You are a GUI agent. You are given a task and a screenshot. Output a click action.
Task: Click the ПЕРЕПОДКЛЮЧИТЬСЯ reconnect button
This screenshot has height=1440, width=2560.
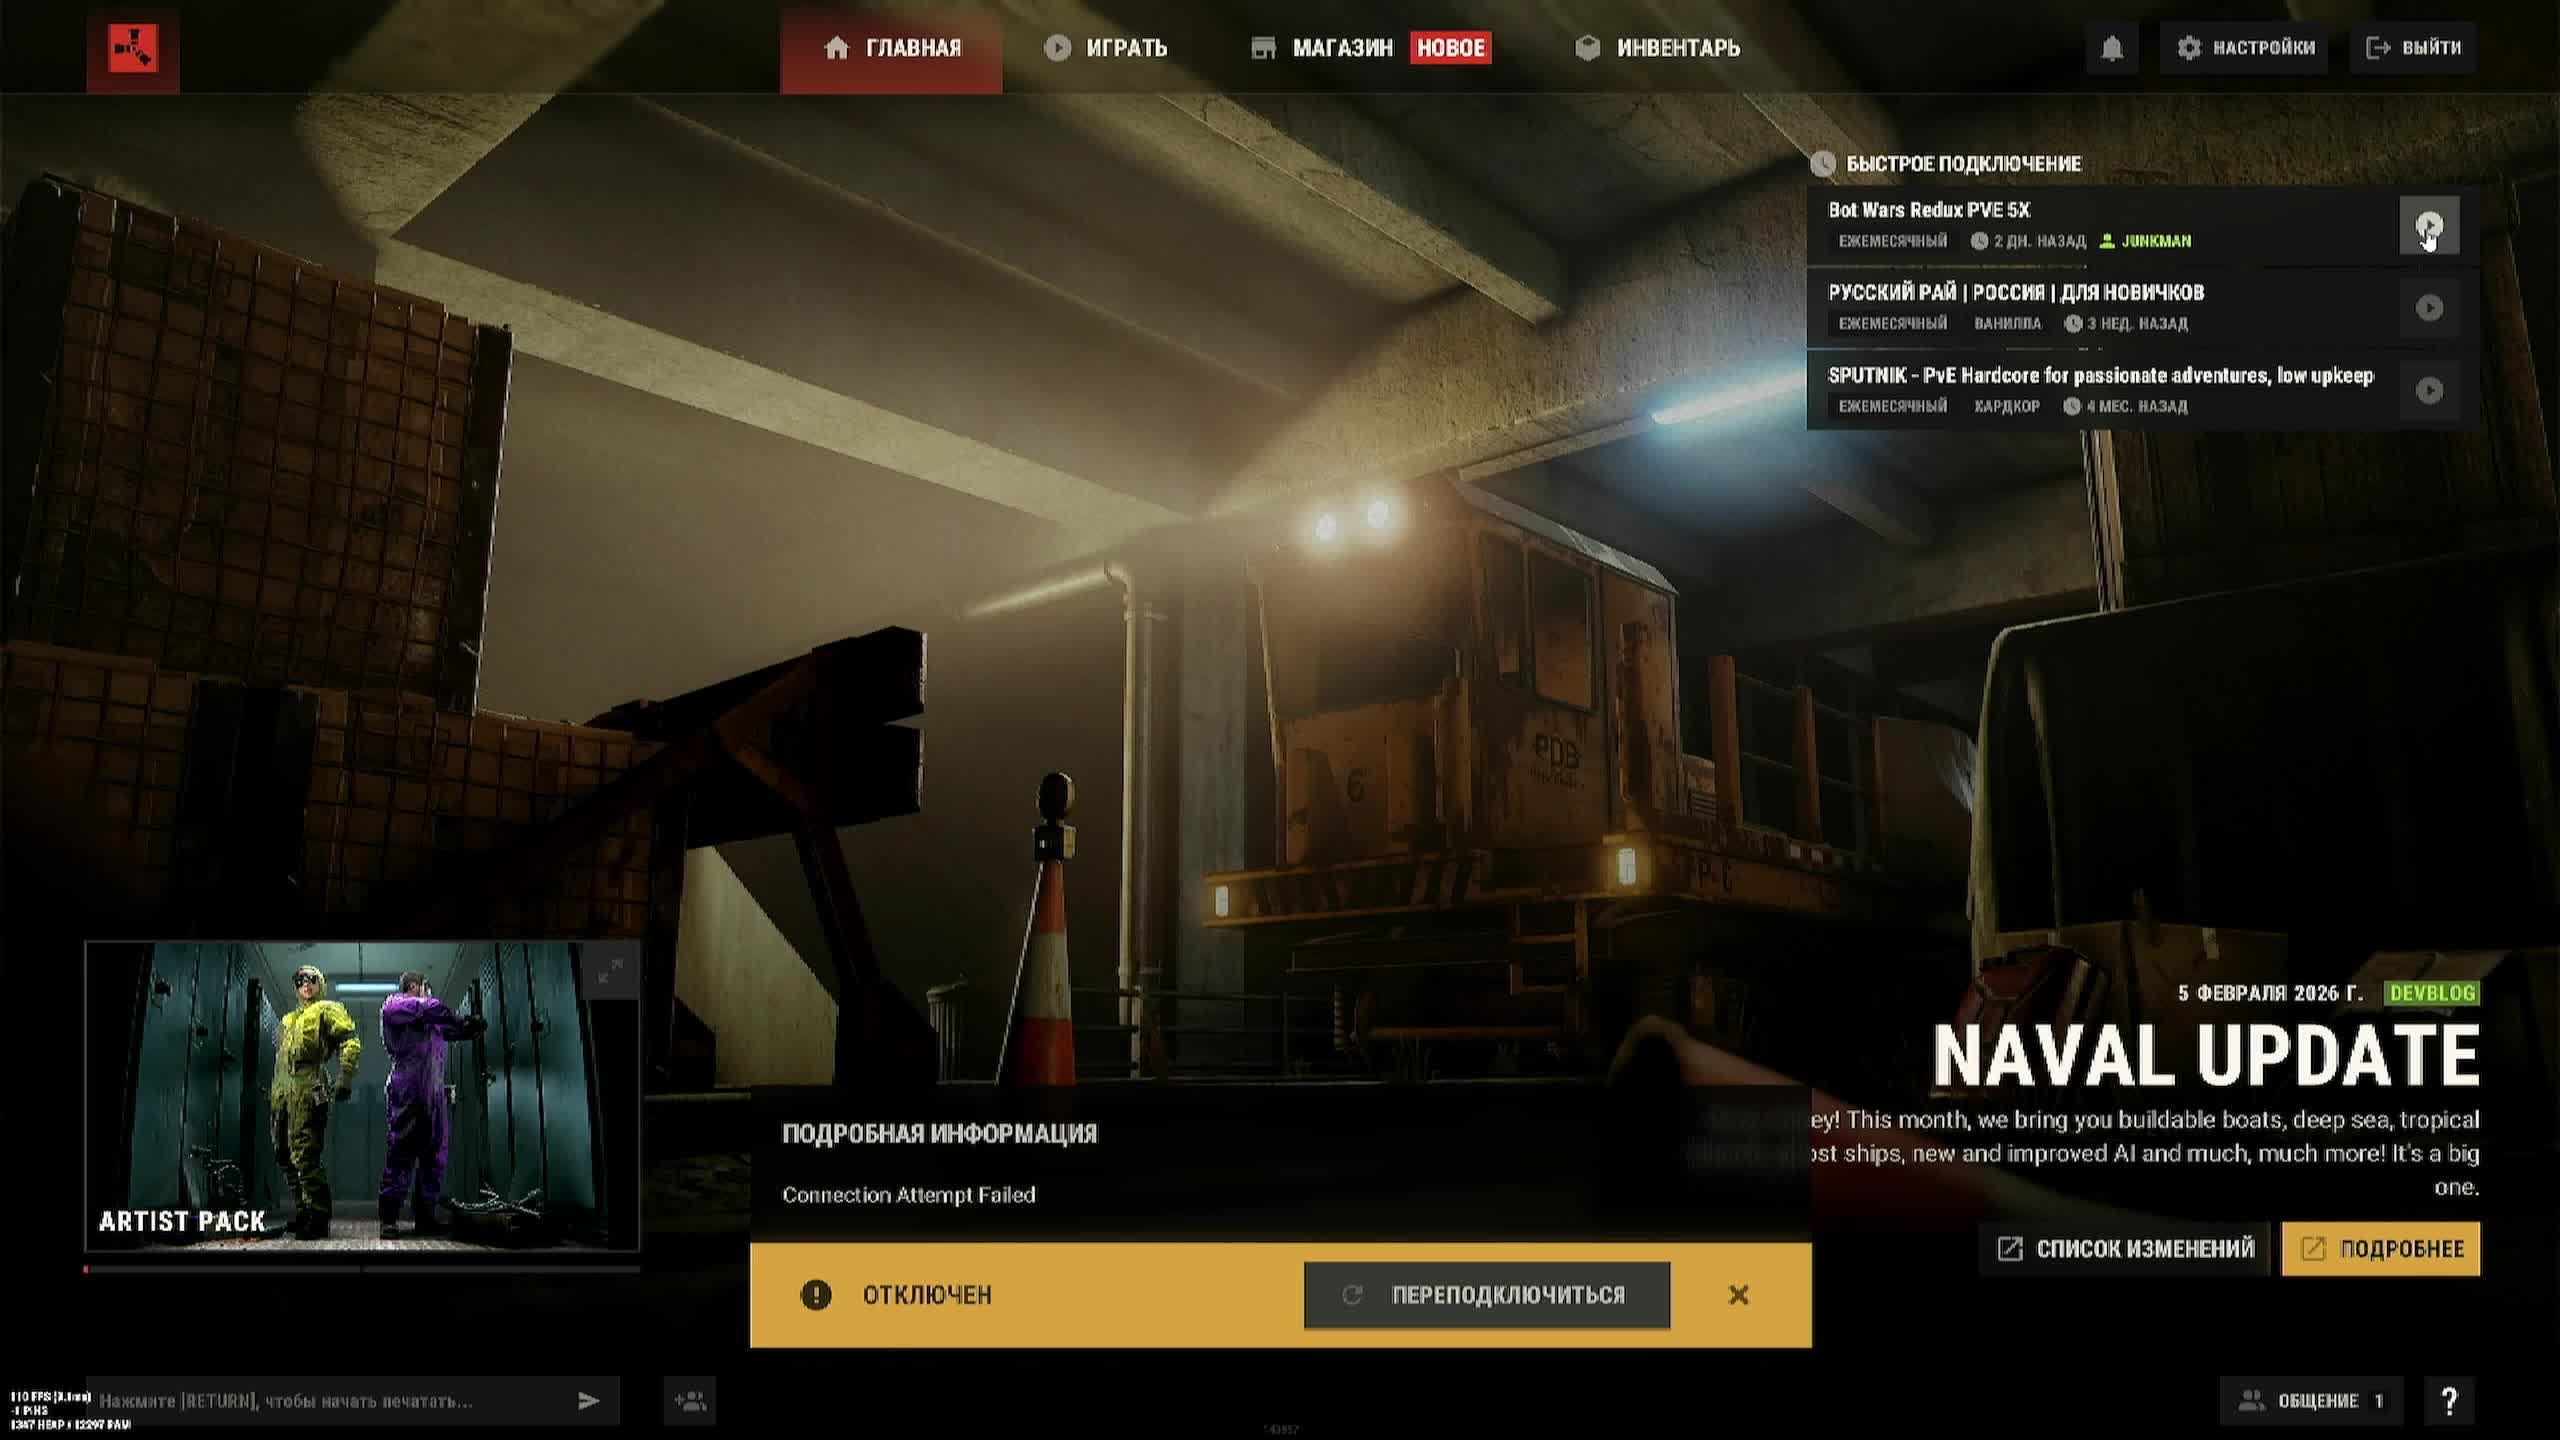point(1486,1295)
